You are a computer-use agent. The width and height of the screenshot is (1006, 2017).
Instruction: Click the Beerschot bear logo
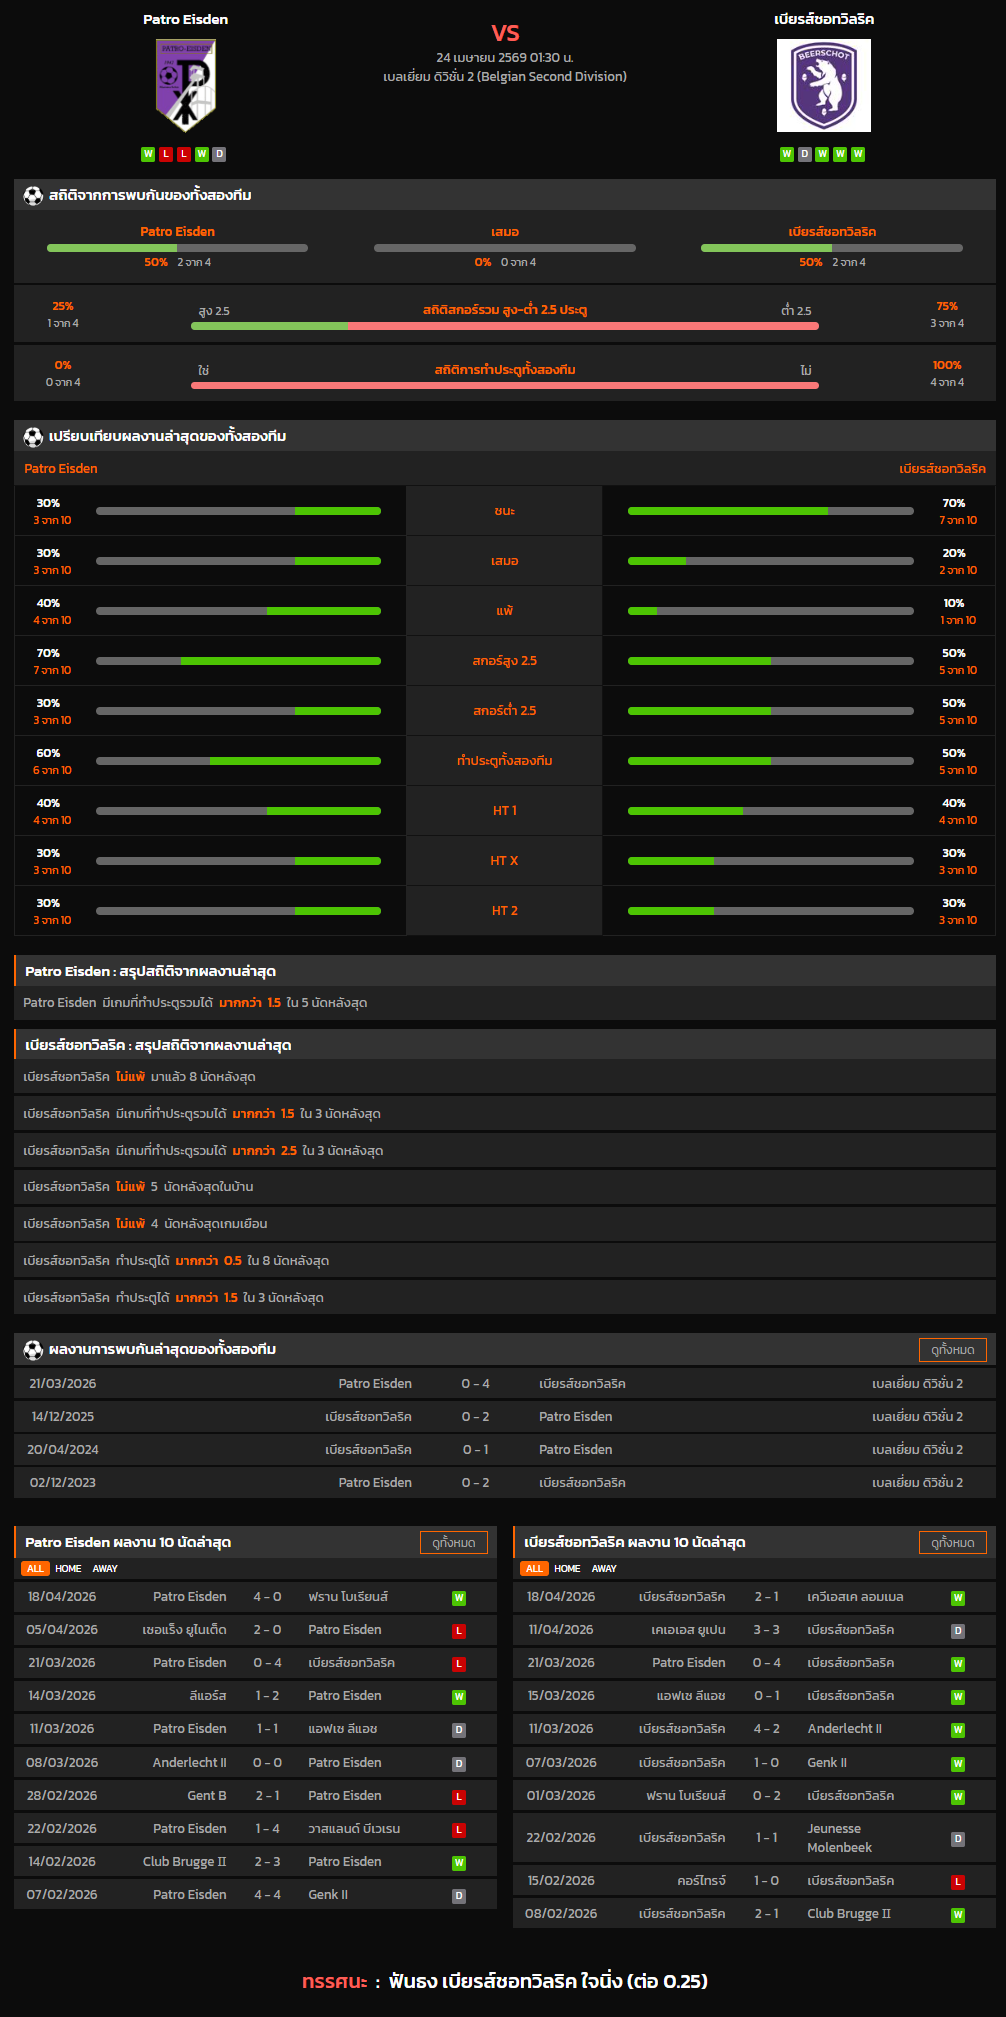coord(823,86)
